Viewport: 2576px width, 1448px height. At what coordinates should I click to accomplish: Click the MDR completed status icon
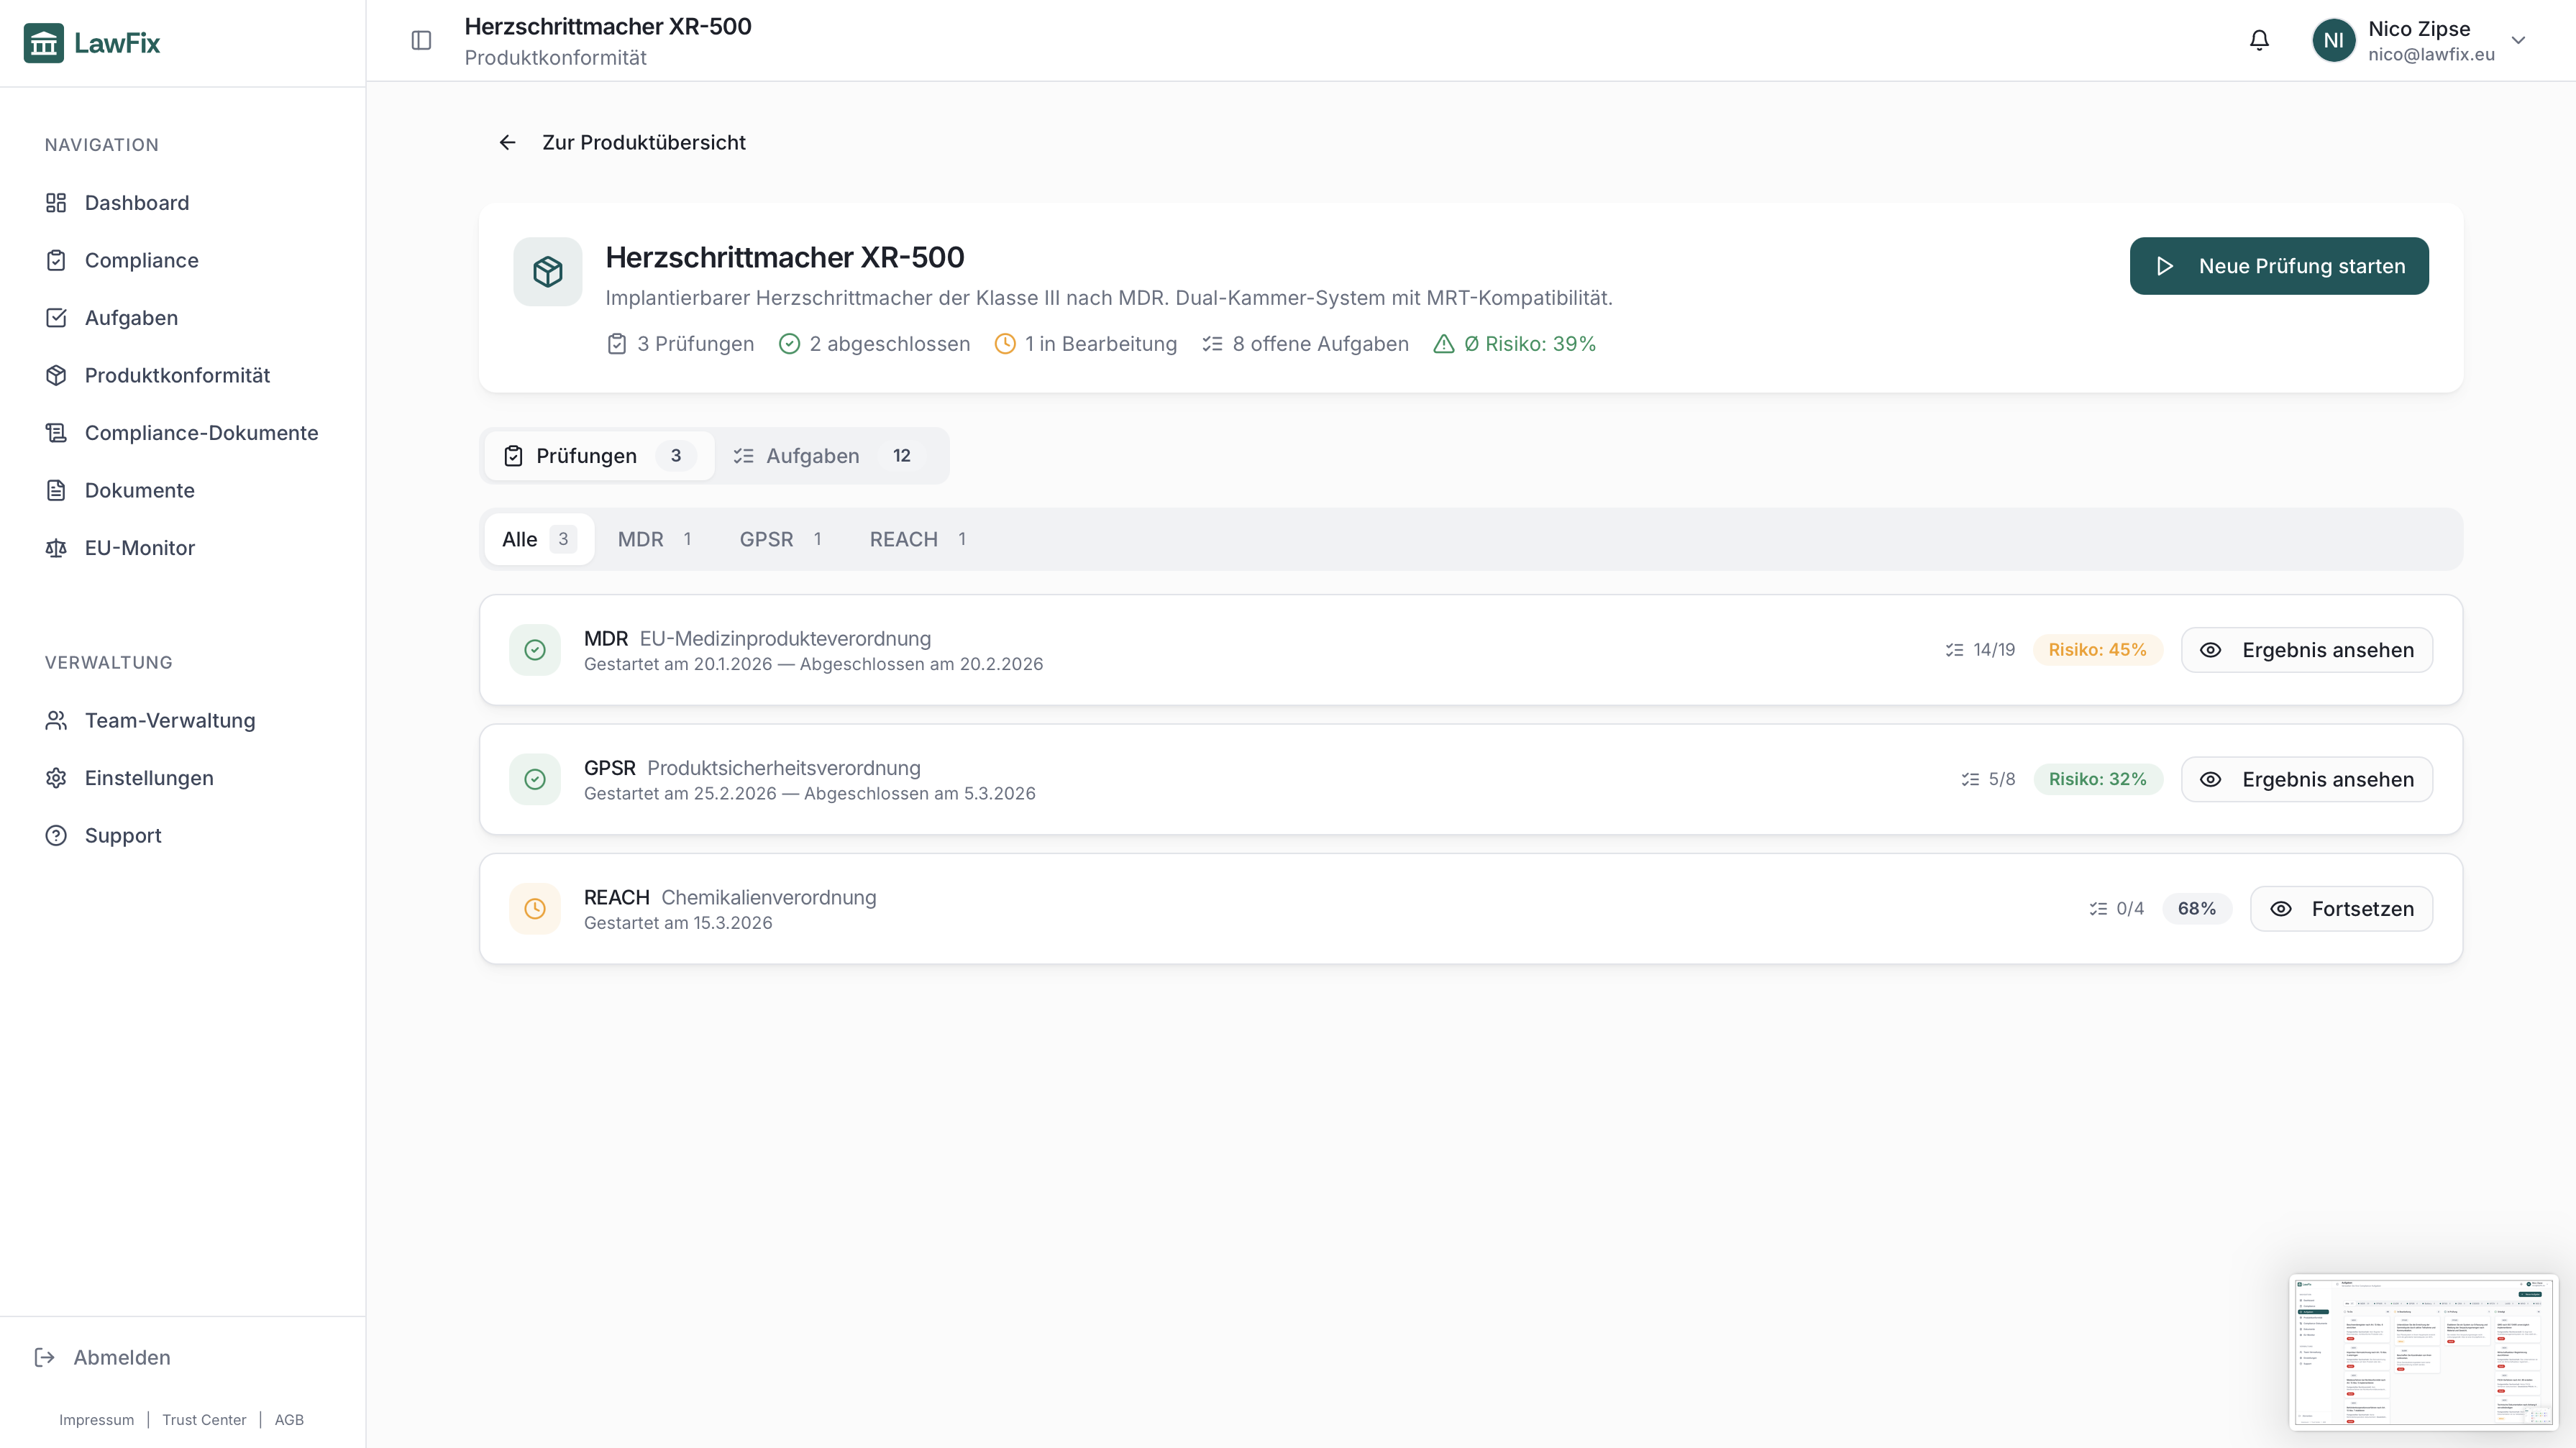click(x=535, y=650)
